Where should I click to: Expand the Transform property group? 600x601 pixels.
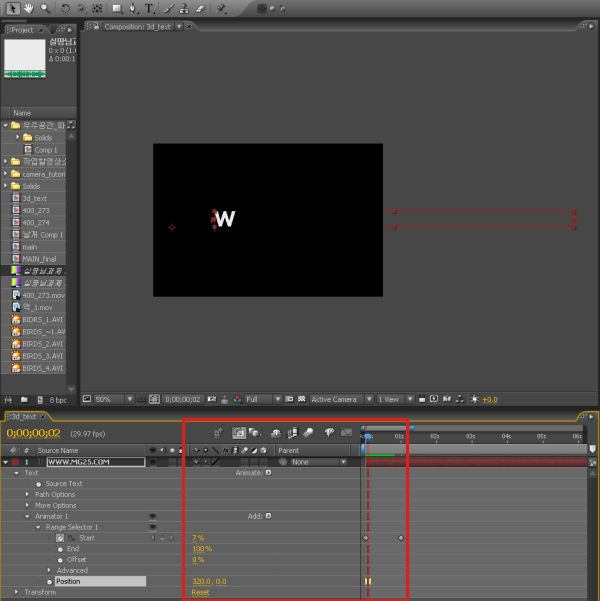point(16,592)
